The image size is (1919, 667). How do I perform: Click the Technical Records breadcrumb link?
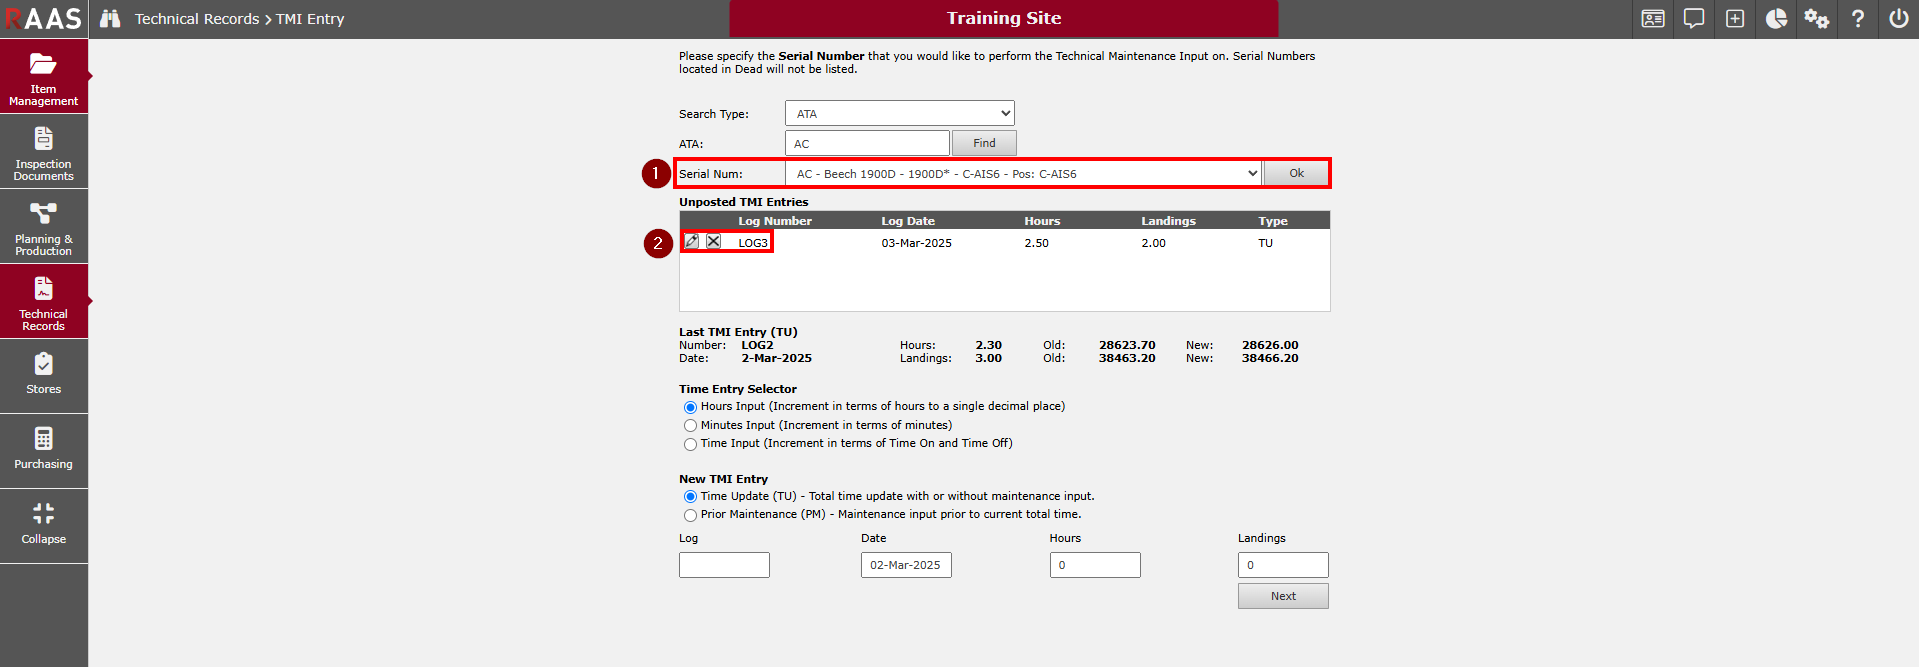pyautogui.click(x=197, y=19)
